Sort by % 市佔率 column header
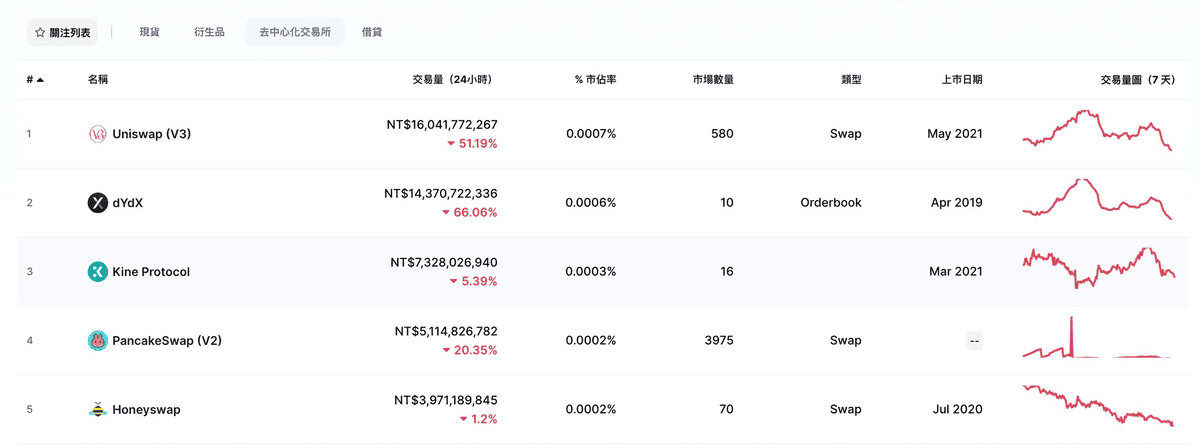Image resolution: width=1200 pixels, height=445 pixels. point(595,79)
